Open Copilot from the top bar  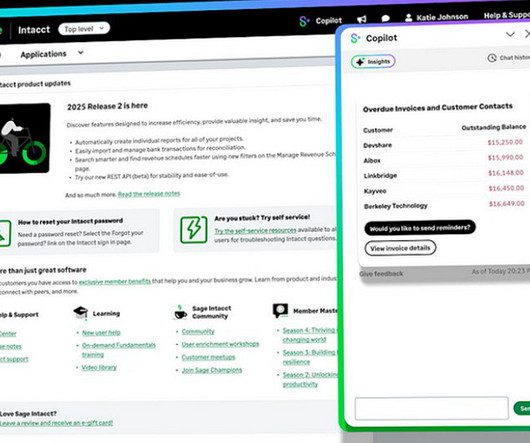click(x=320, y=21)
